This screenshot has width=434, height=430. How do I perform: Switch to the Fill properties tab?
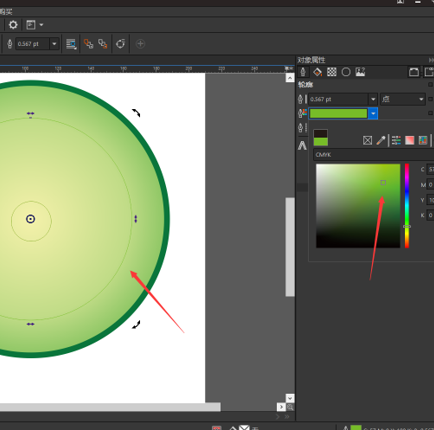pos(317,72)
